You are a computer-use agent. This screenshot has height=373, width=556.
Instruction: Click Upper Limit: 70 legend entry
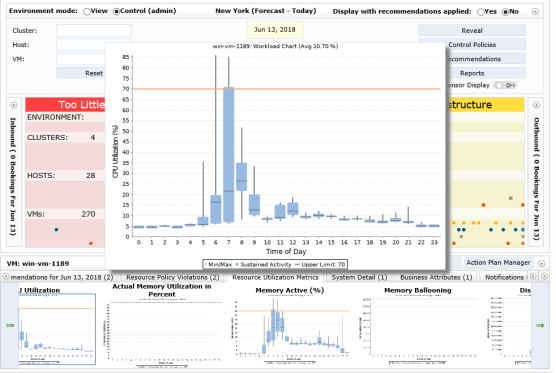point(320,265)
